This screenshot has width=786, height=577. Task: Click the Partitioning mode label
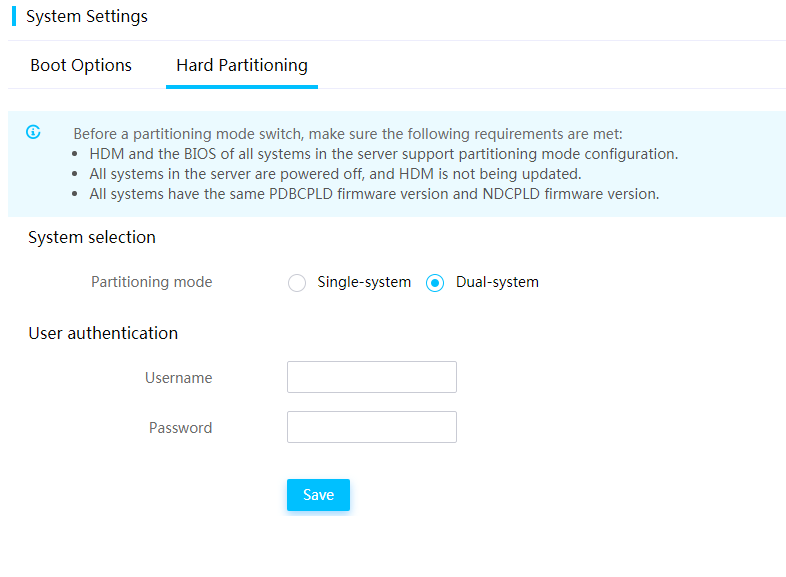(x=151, y=282)
